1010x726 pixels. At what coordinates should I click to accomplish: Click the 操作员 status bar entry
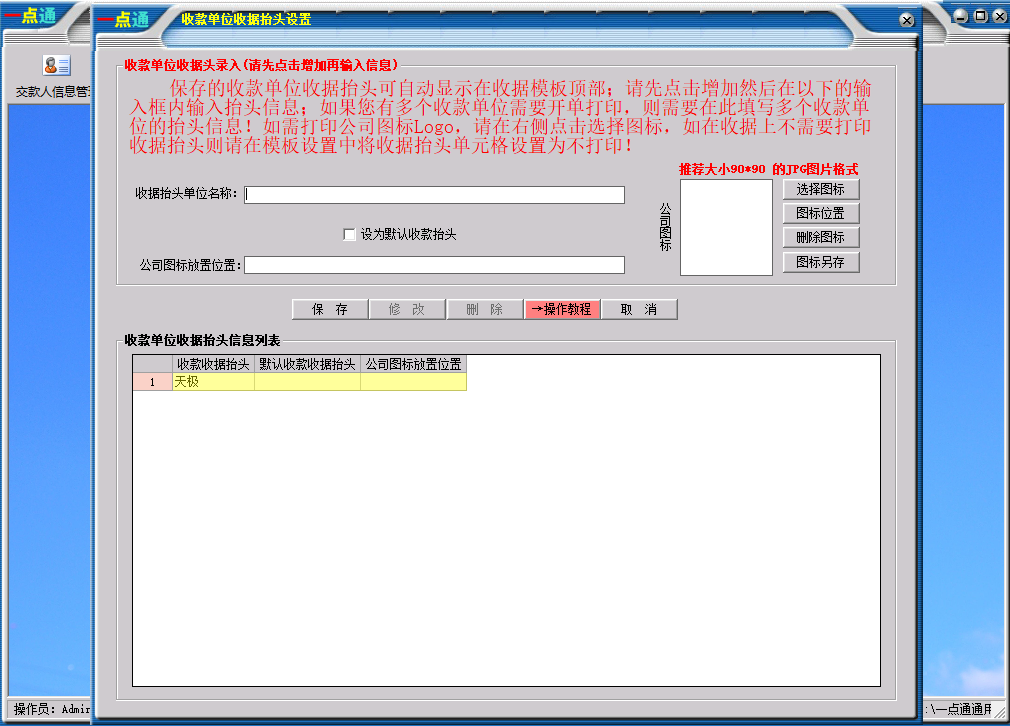(50, 709)
